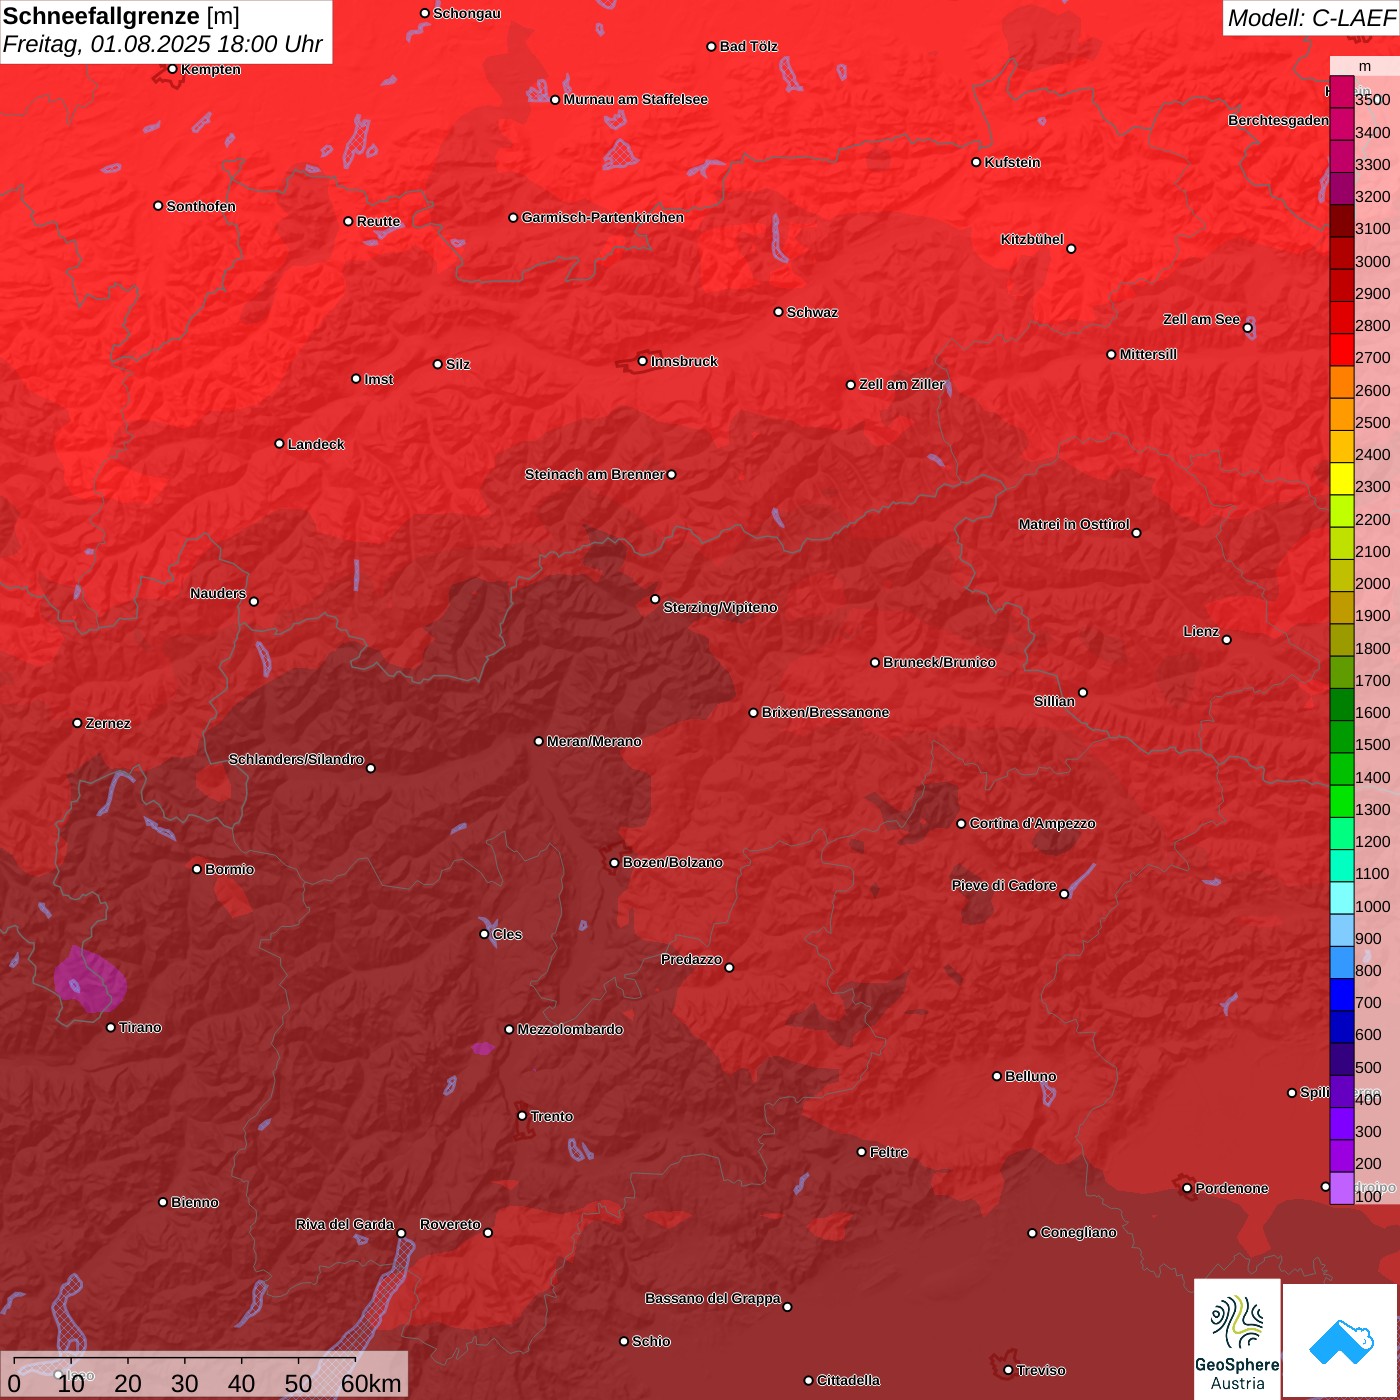The width and height of the screenshot is (1400, 1400).
Task: Click the Schneefallgrenze [m] map title
Action: click(x=121, y=16)
